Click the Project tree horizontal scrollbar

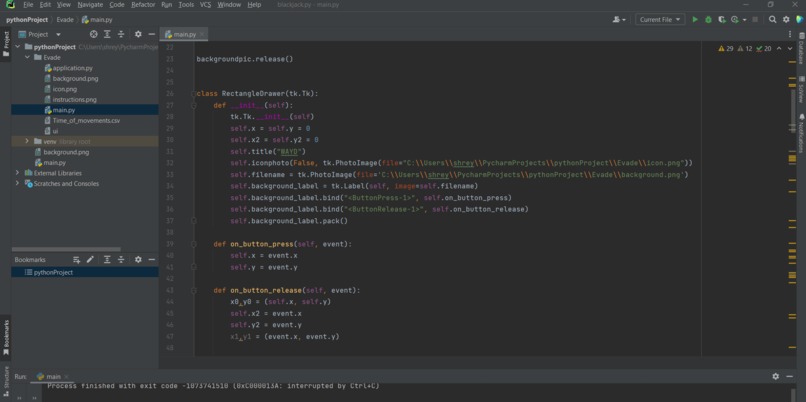[66, 249]
